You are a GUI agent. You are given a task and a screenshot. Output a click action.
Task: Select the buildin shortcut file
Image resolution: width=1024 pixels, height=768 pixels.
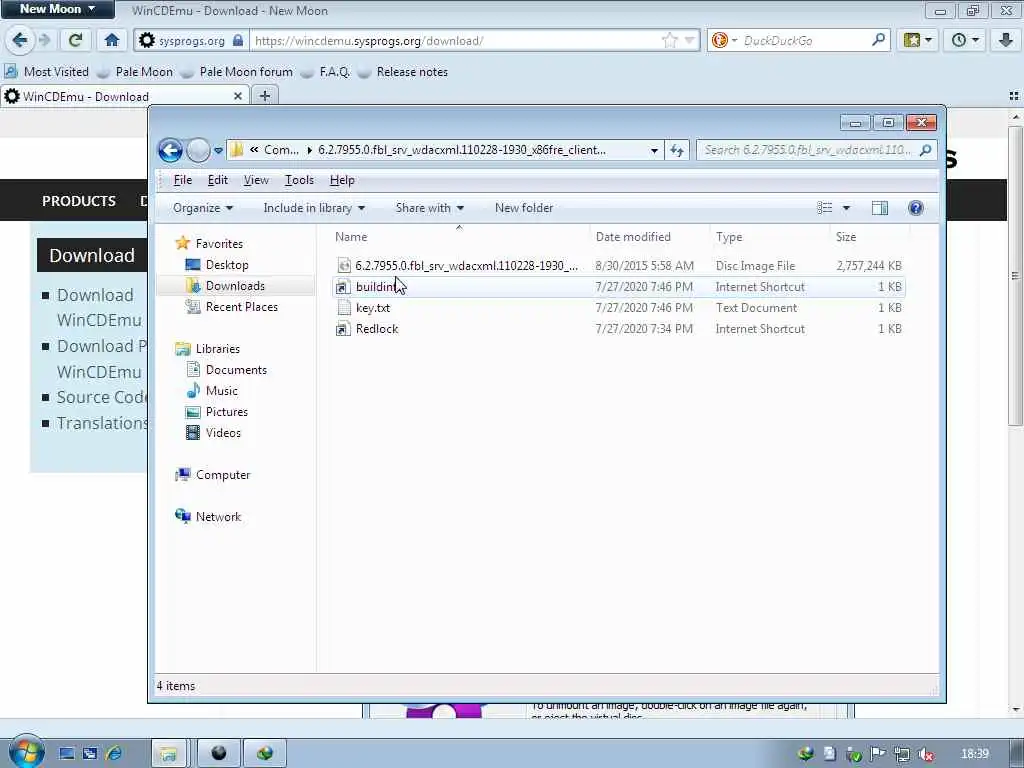pos(376,287)
